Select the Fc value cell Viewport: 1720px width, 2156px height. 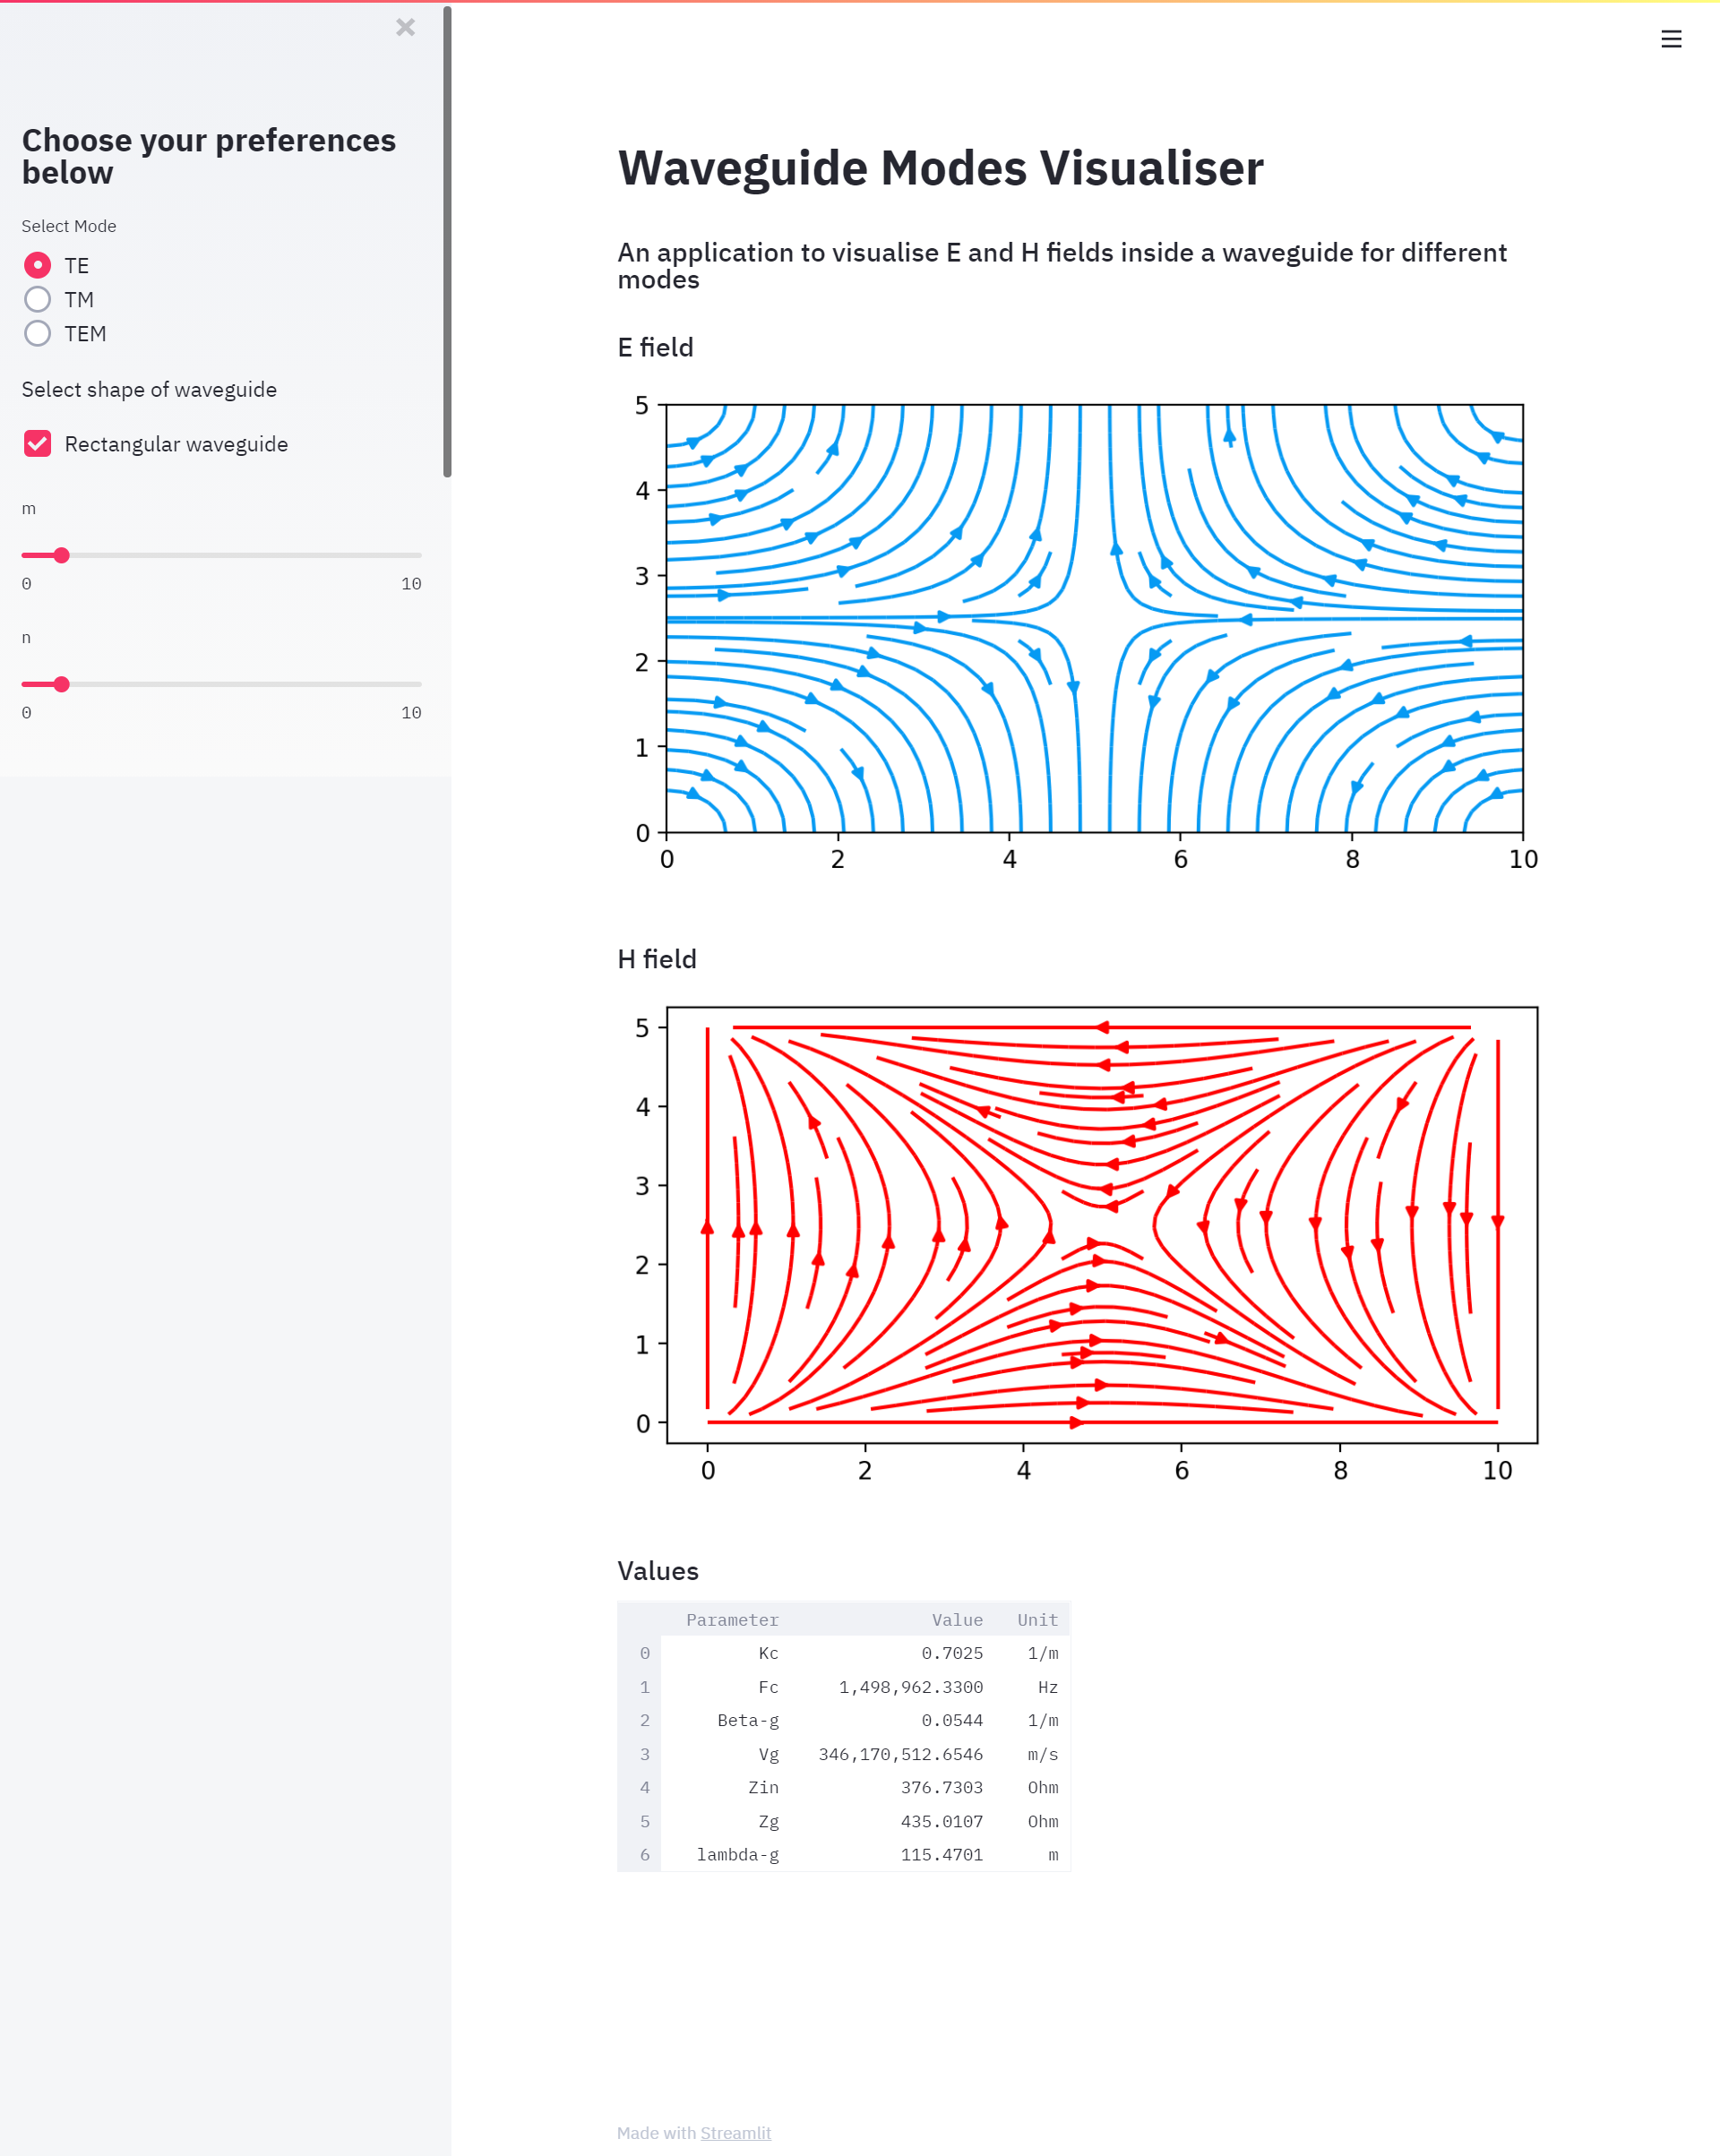(910, 1687)
